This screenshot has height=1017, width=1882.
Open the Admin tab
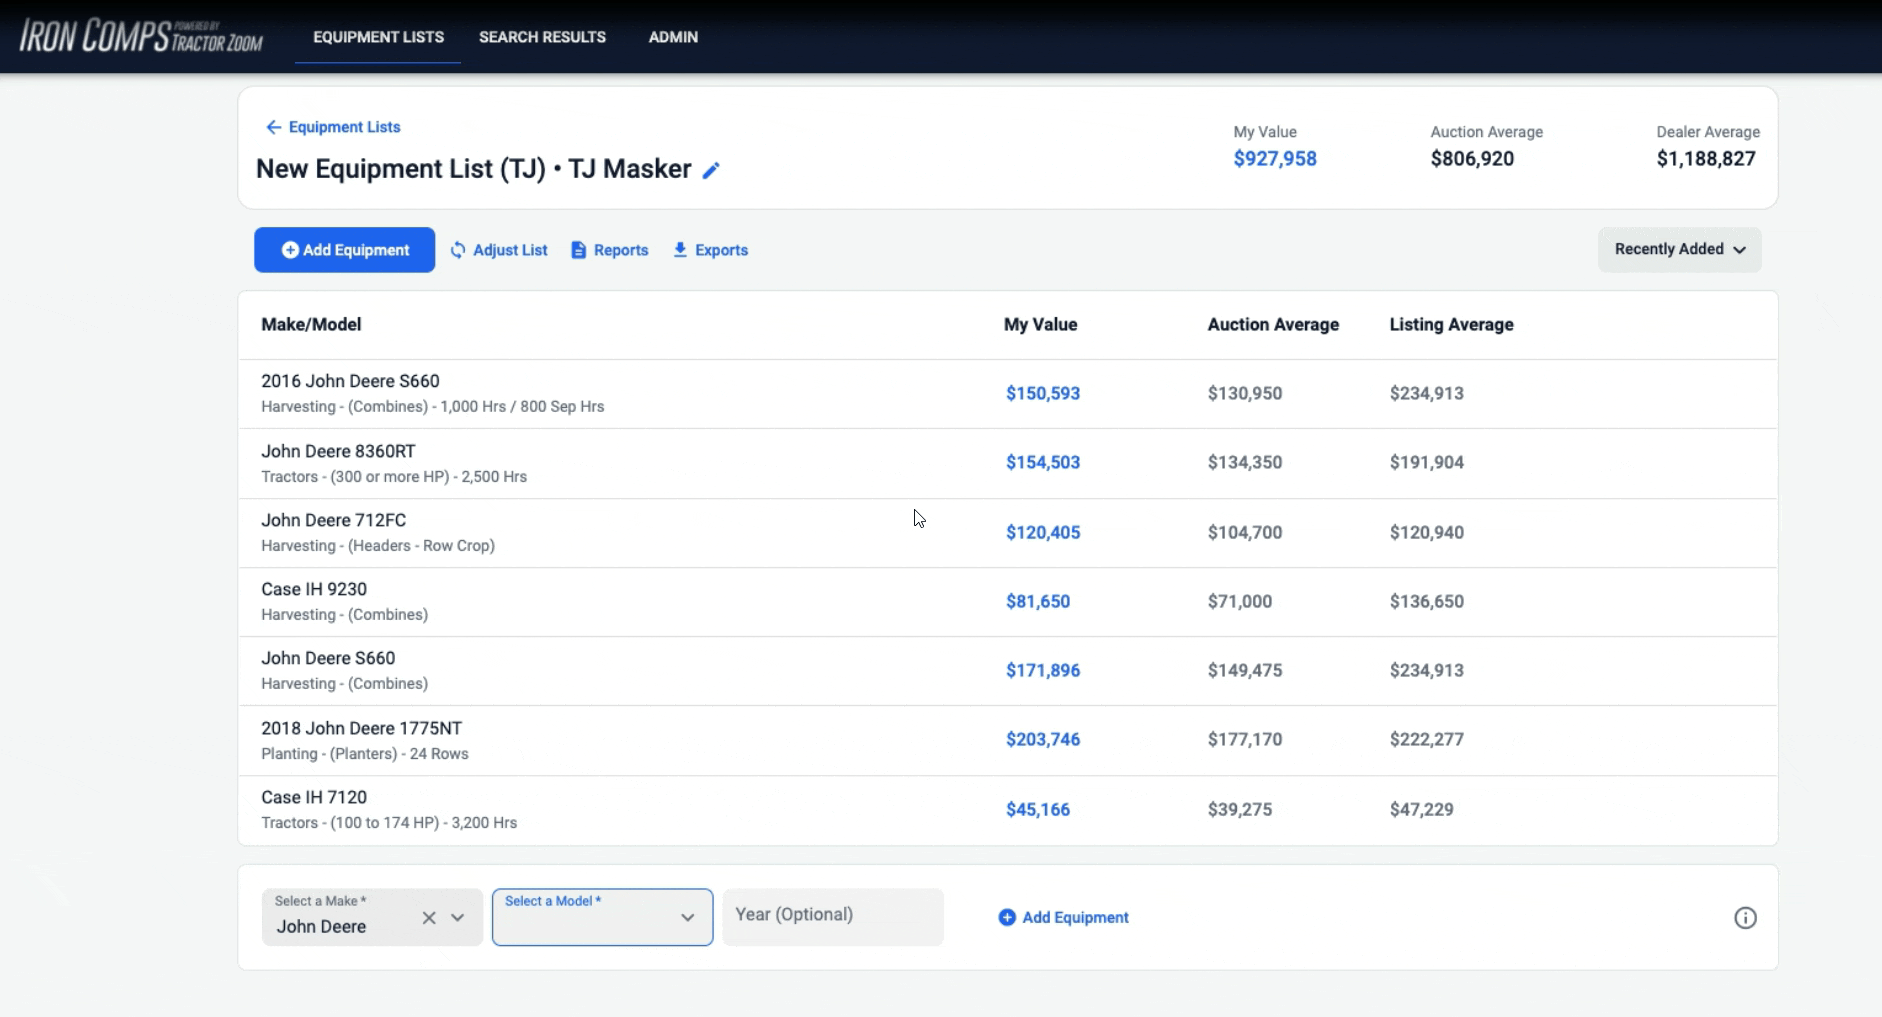pos(673,37)
